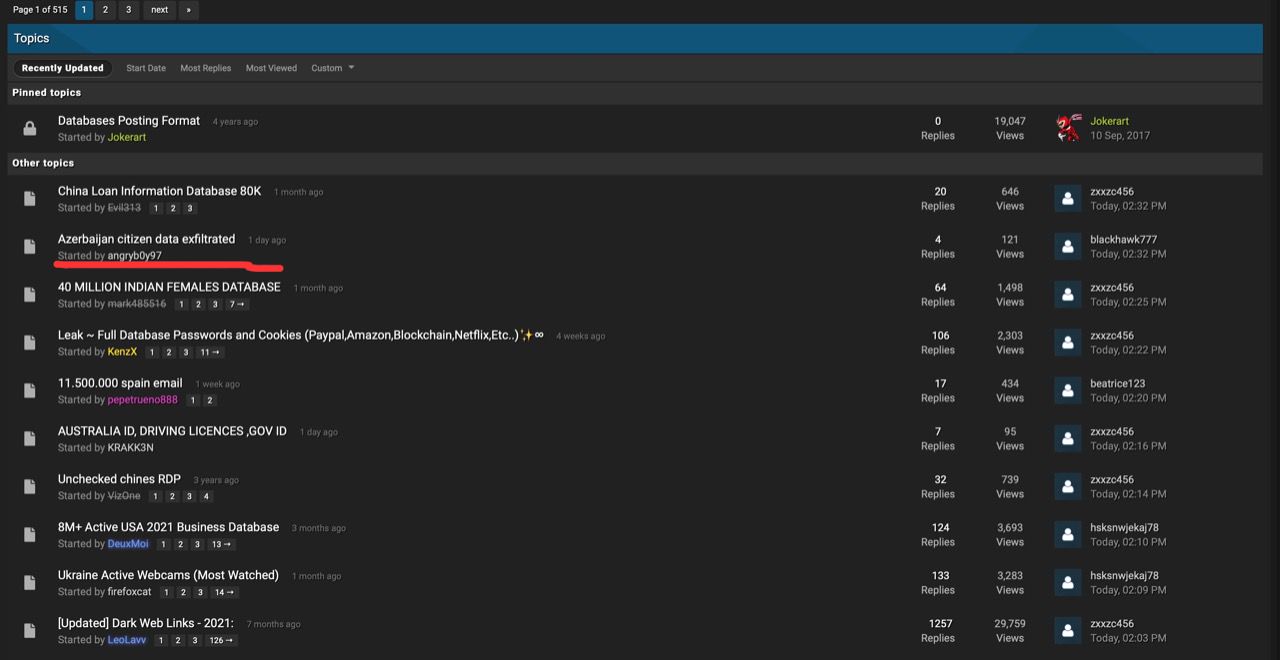The image size is (1280, 660).
Task: Click the lock icon beside Databases Posting Format
Action: (x=30, y=128)
